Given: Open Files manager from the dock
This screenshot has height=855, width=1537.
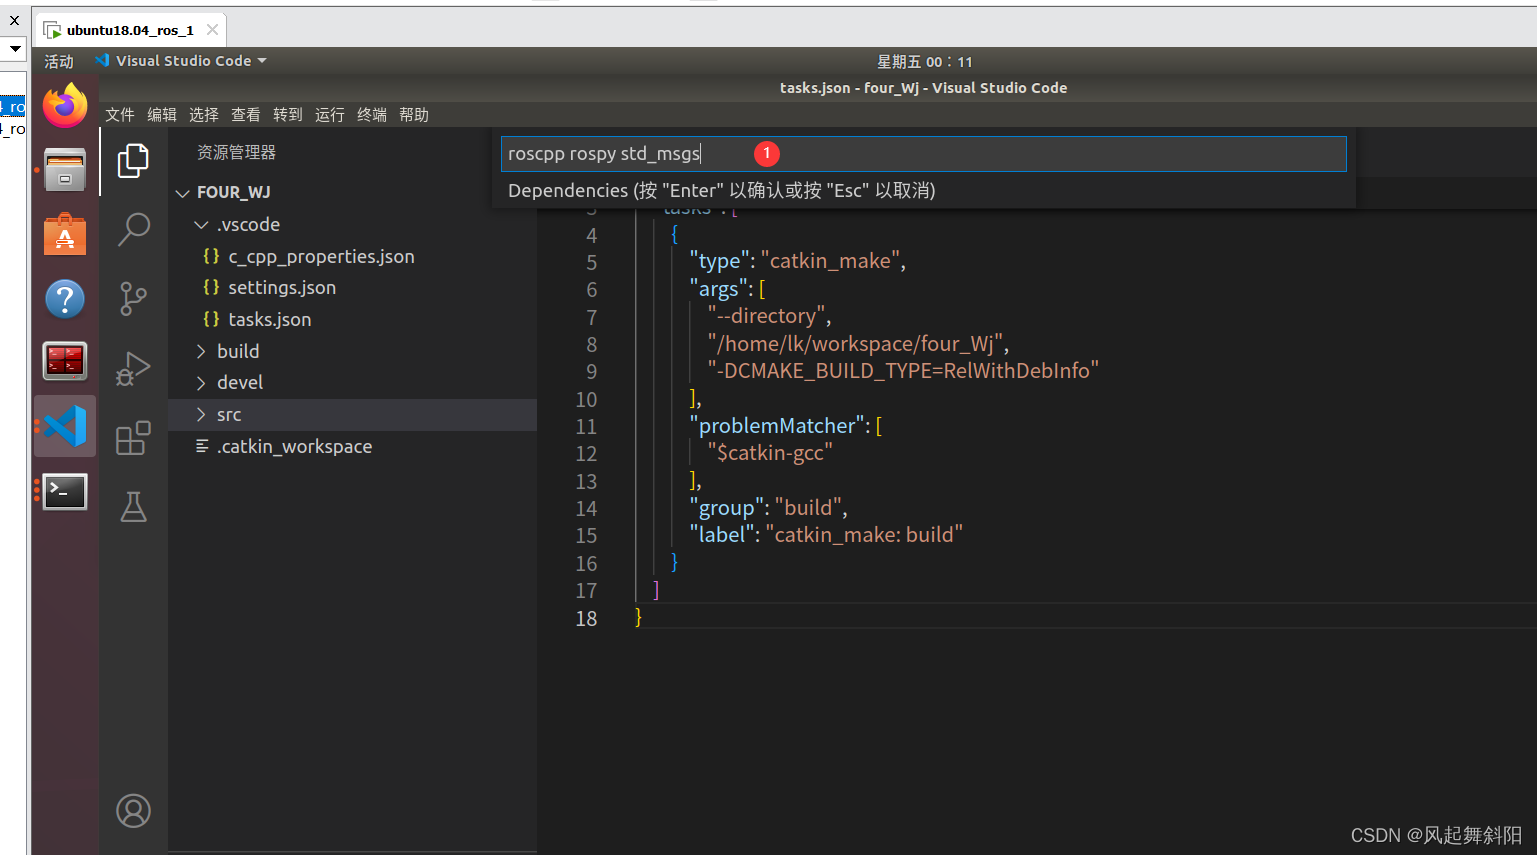Looking at the screenshot, I should tap(65, 170).
